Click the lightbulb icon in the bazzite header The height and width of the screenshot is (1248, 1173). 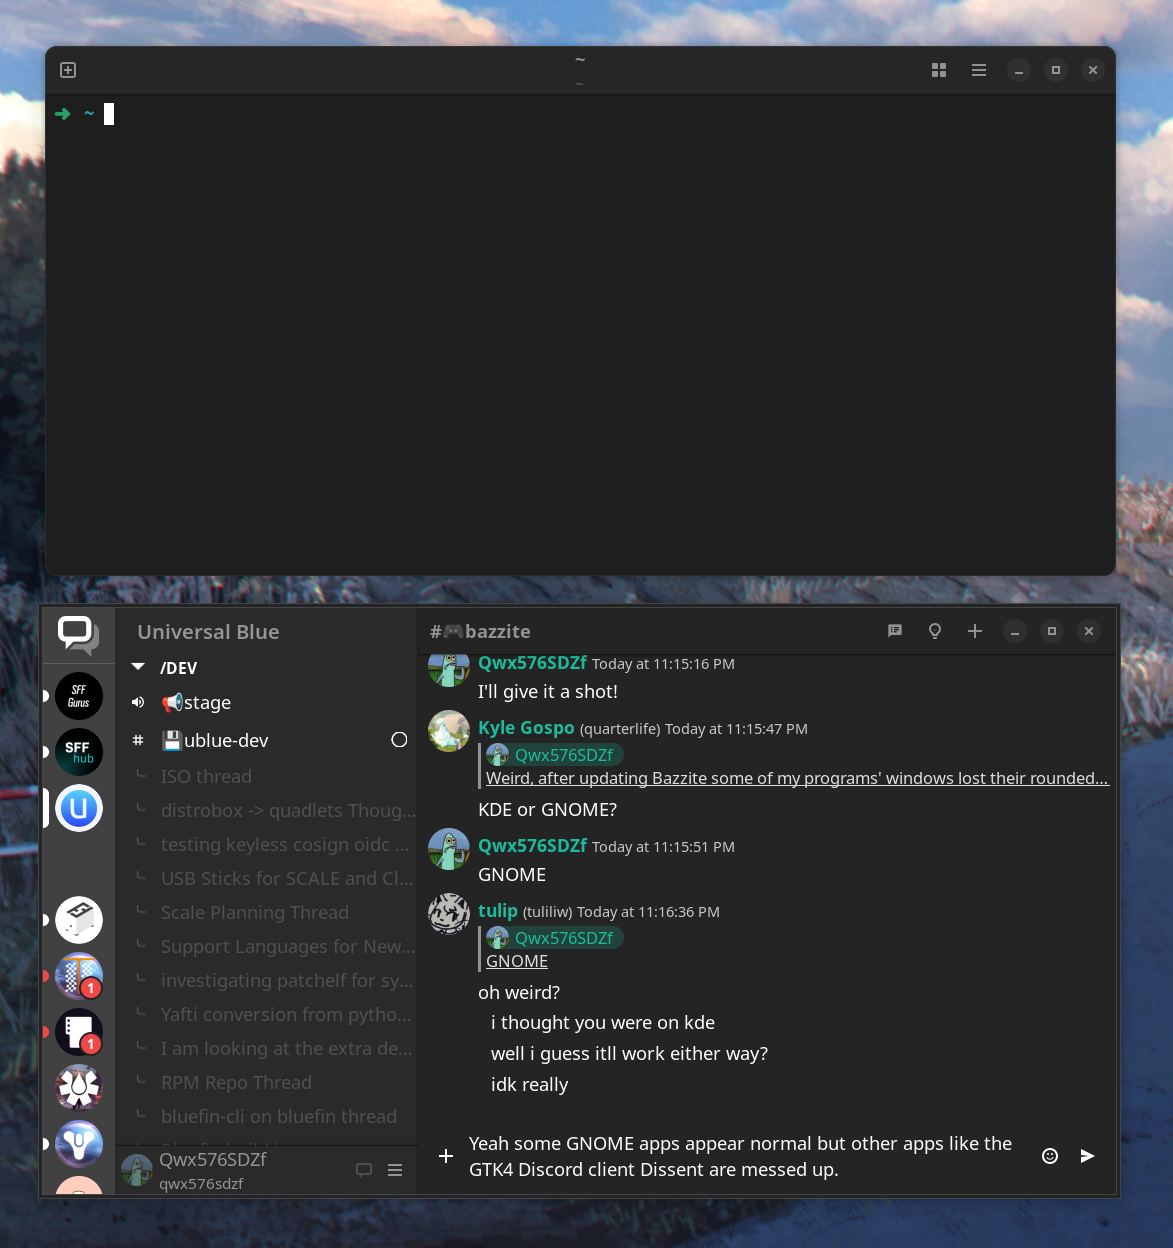point(934,631)
